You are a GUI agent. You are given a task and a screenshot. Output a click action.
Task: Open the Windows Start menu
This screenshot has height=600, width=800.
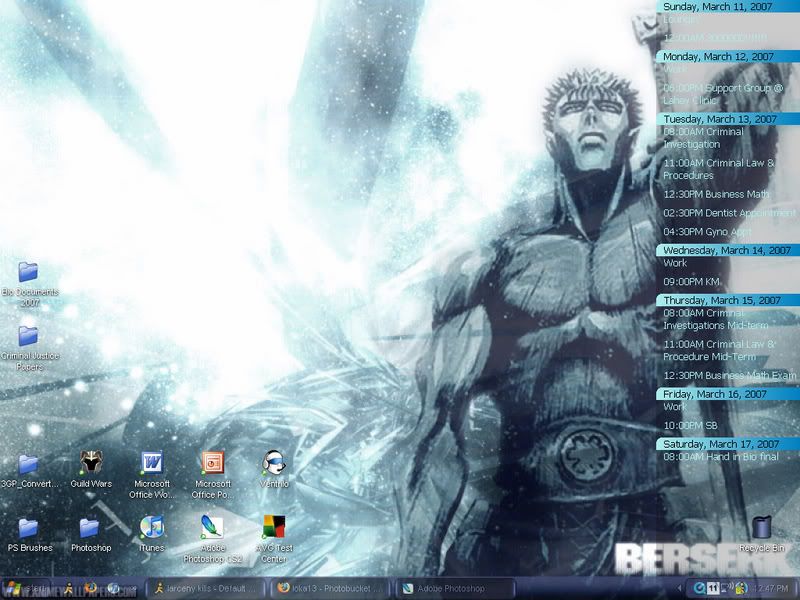tap(26, 589)
